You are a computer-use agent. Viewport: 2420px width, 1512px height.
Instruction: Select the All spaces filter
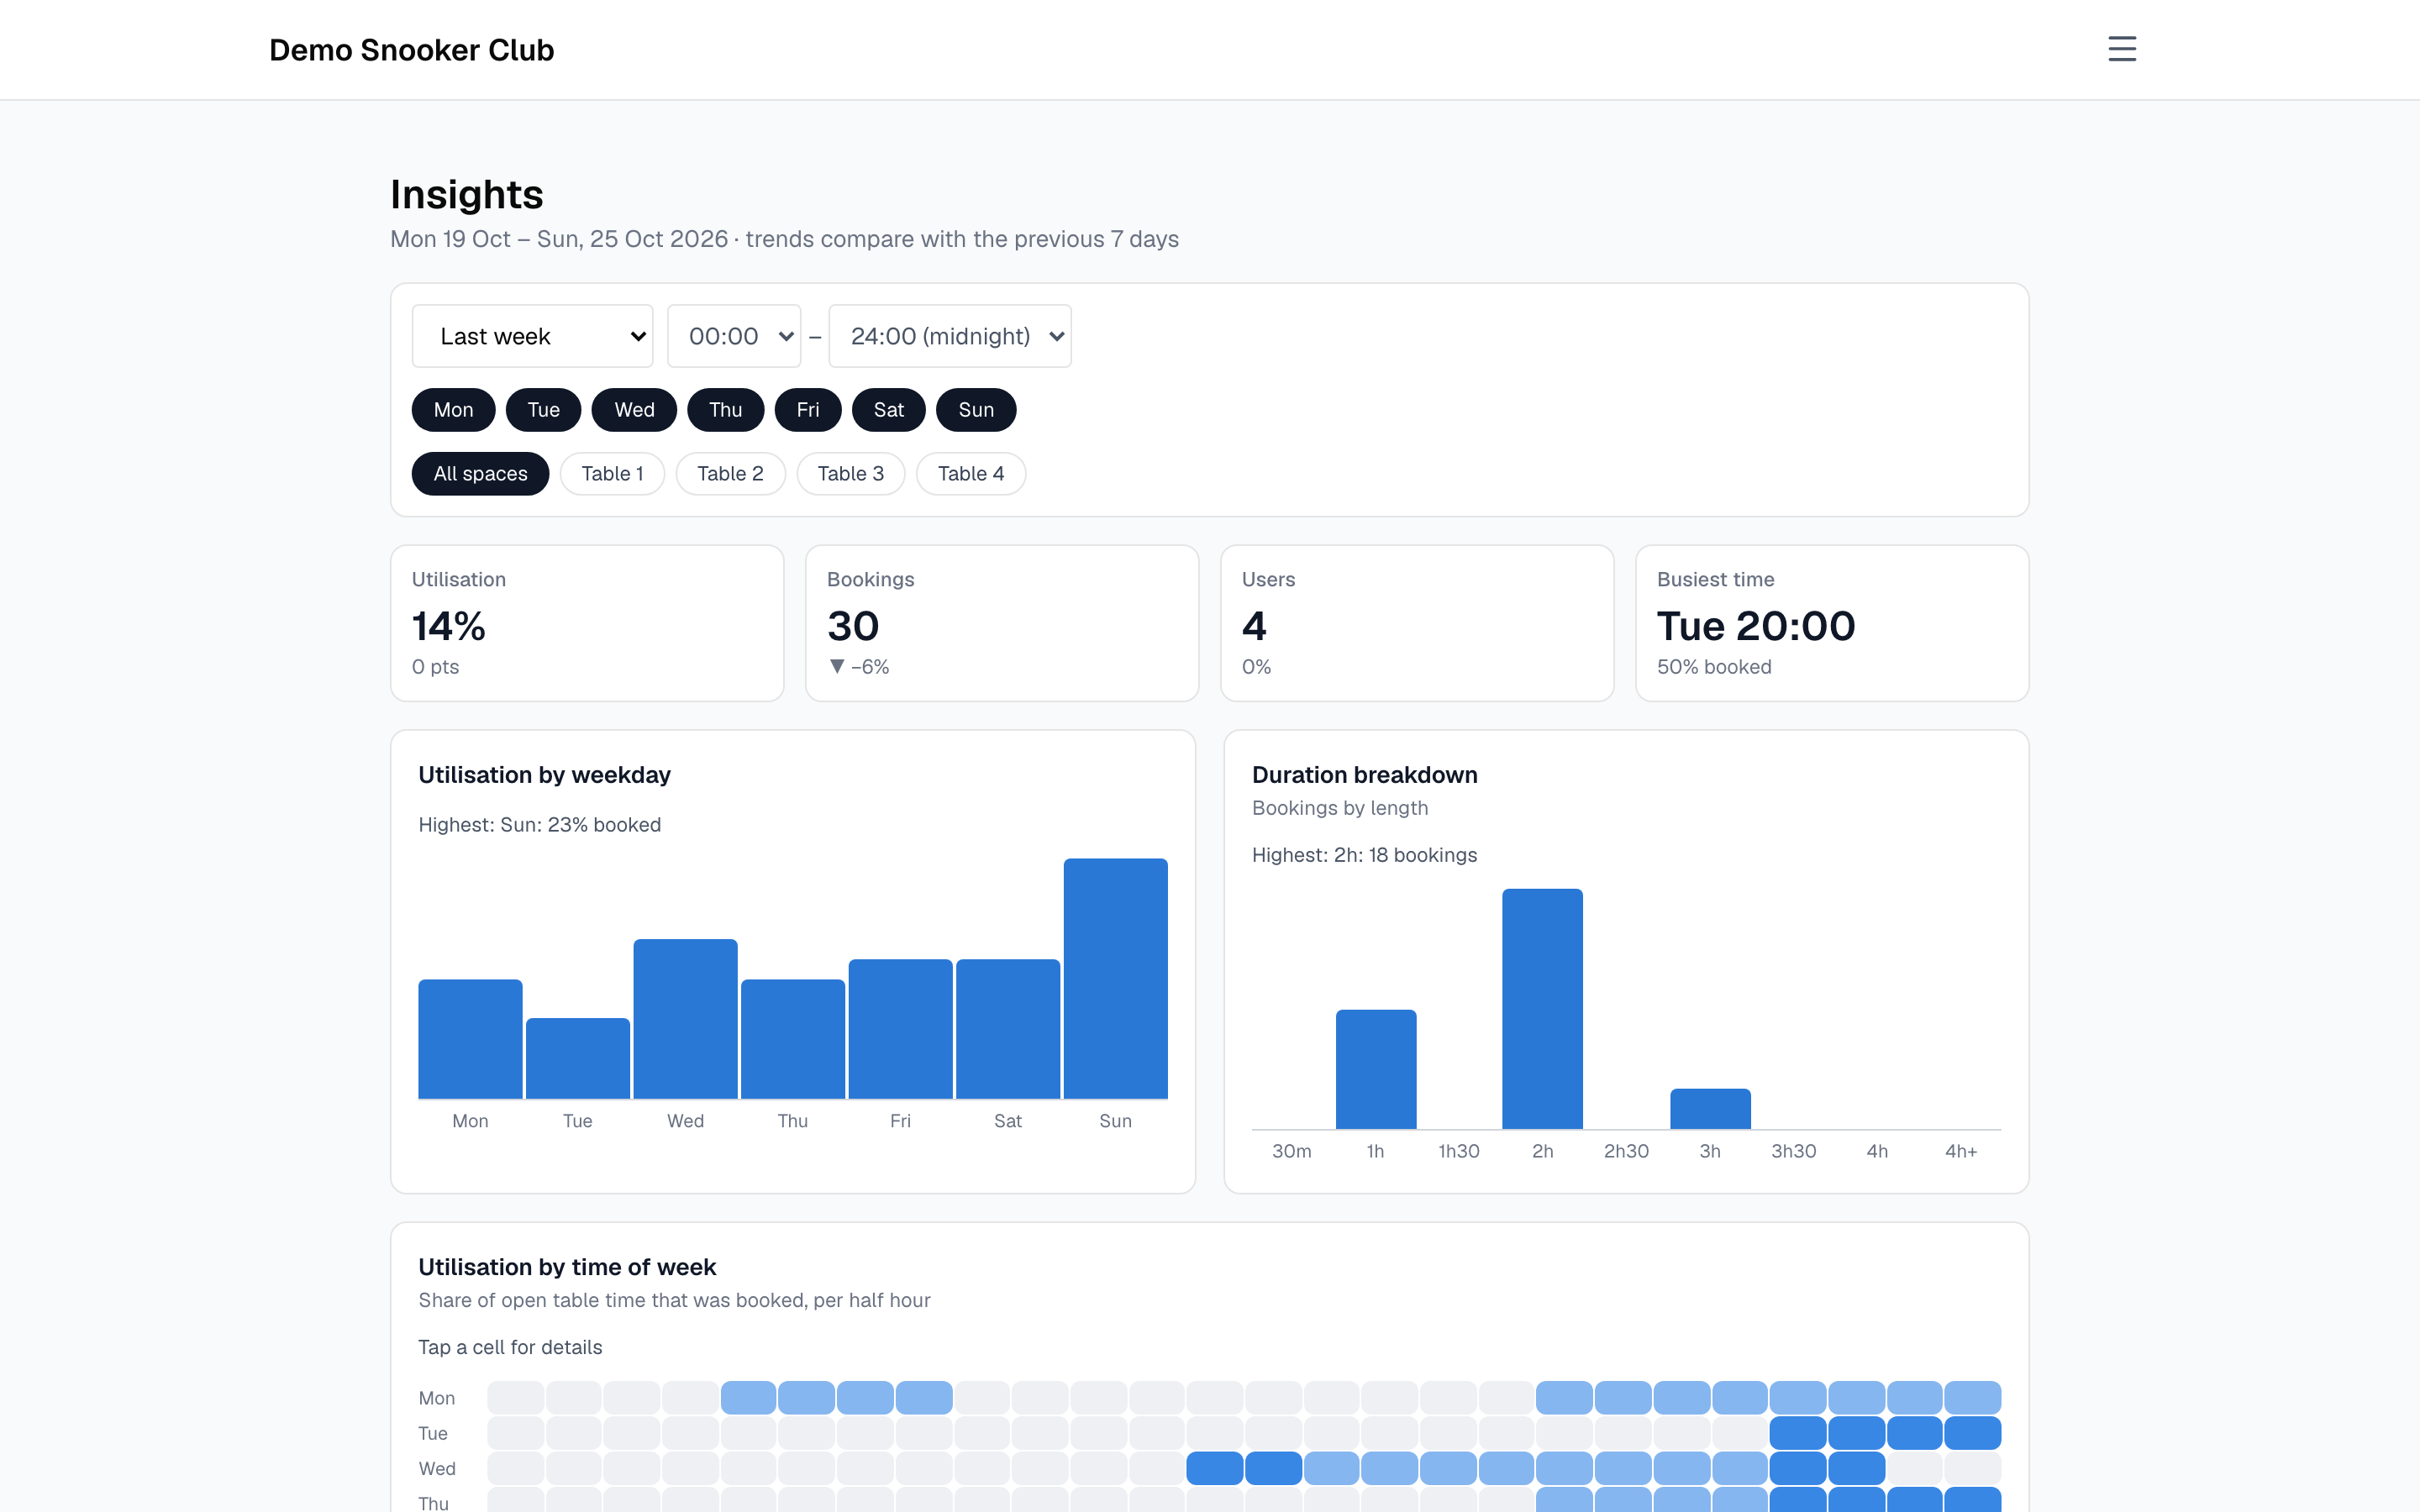[480, 474]
